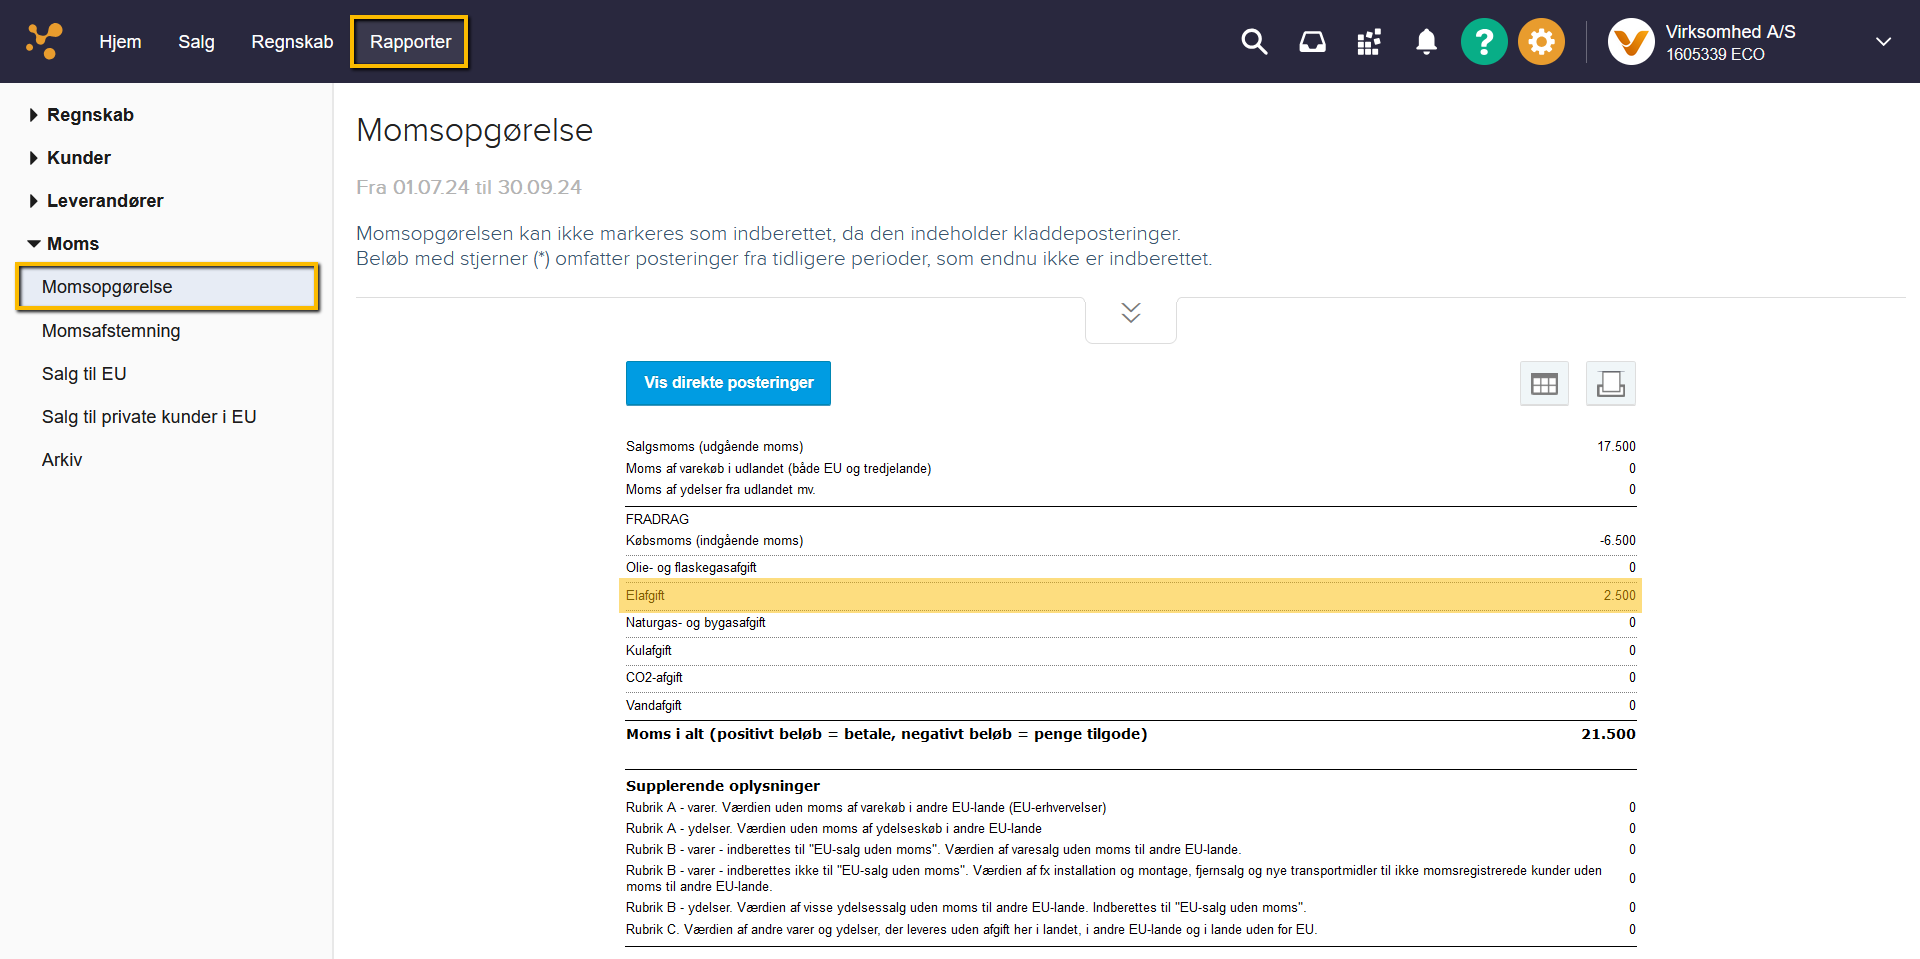
Task: Open Salg til EU in the sidebar
Action: (84, 373)
